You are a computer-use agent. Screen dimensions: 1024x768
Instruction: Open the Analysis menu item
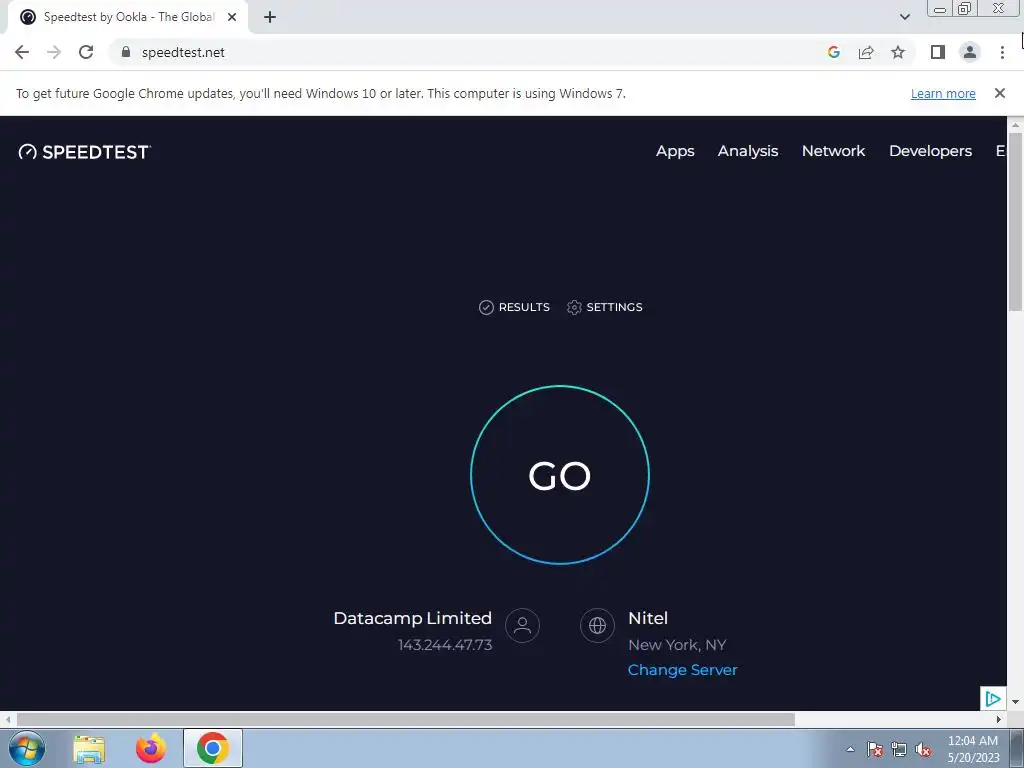[x=748, y=151]
